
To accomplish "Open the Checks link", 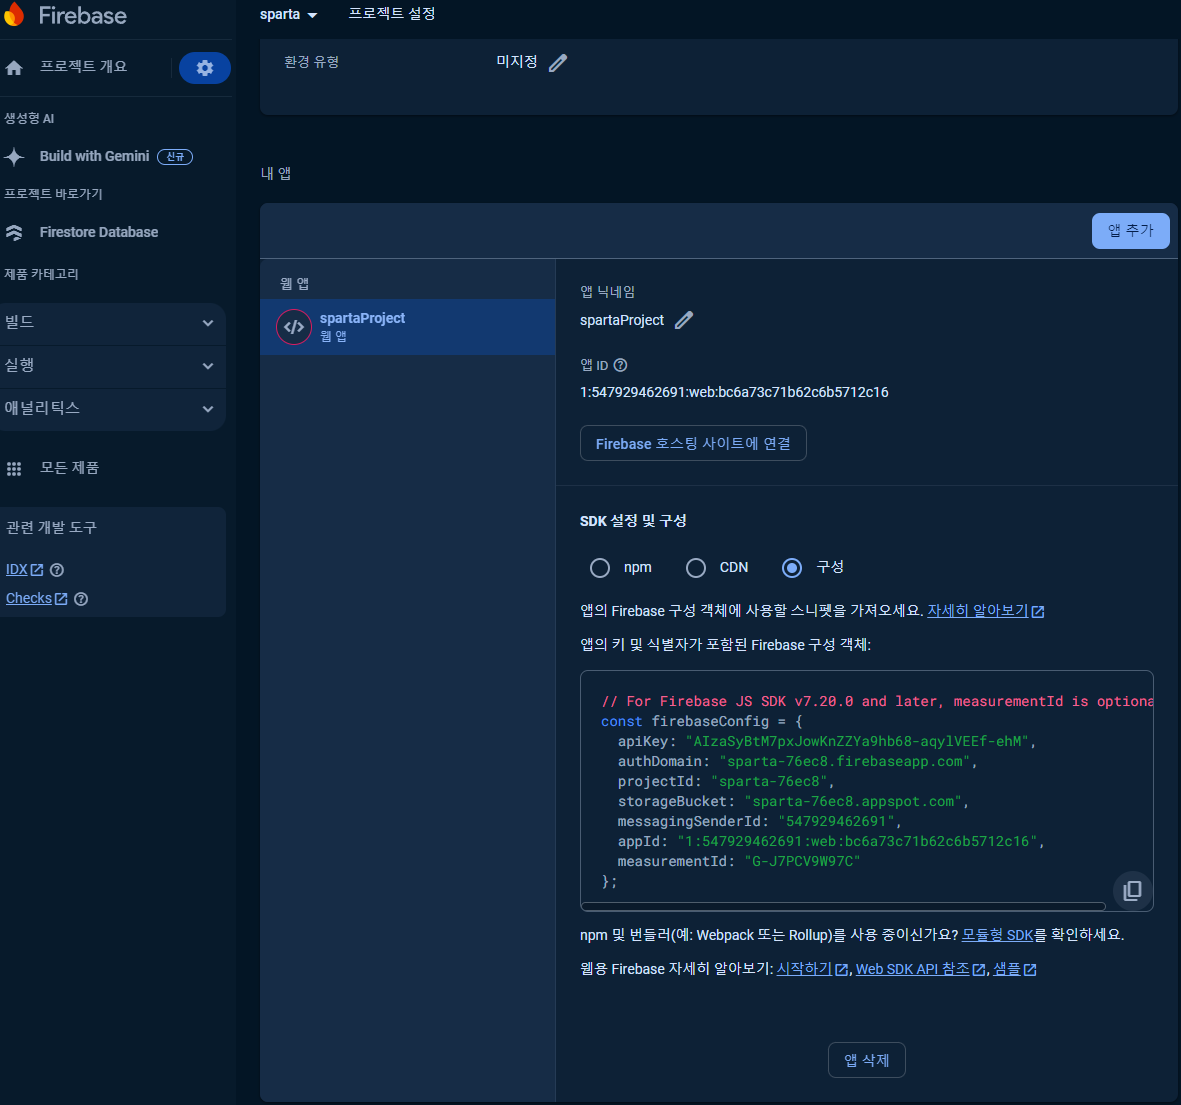I will point(36,598).
